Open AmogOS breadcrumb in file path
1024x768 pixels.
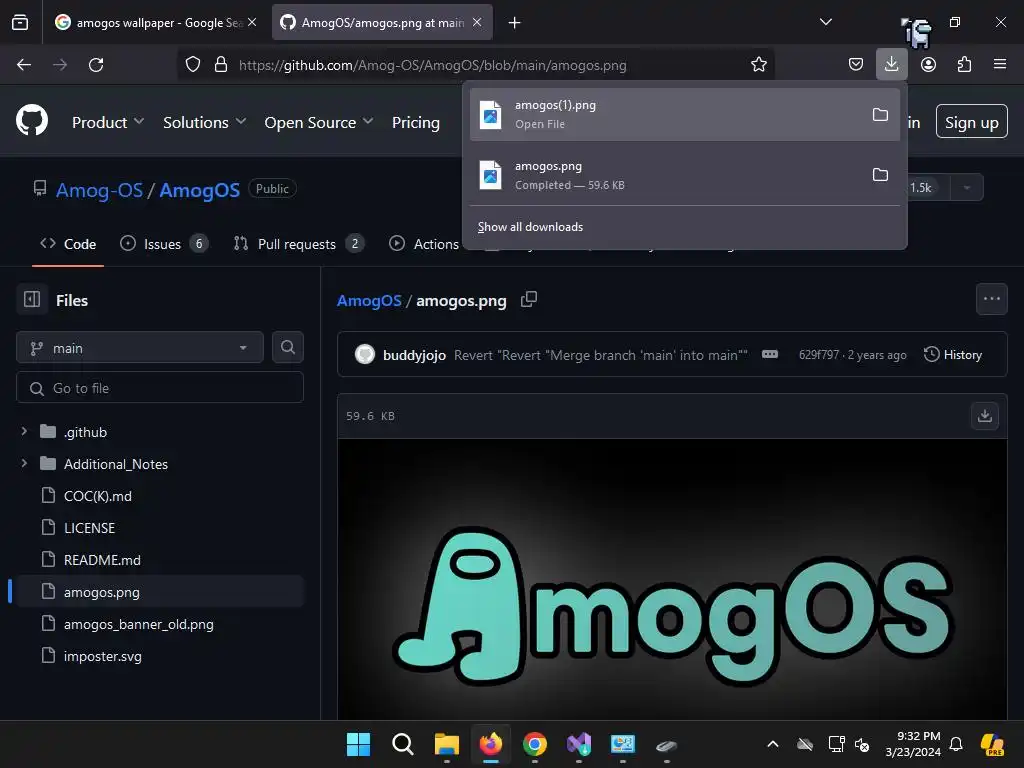tap(369, 300)
